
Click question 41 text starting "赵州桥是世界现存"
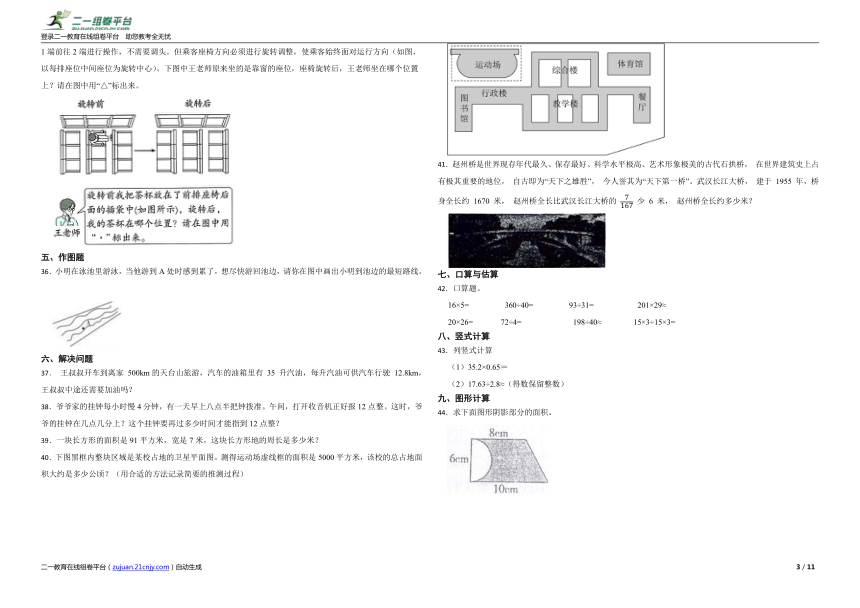click(x=628, y=183)
